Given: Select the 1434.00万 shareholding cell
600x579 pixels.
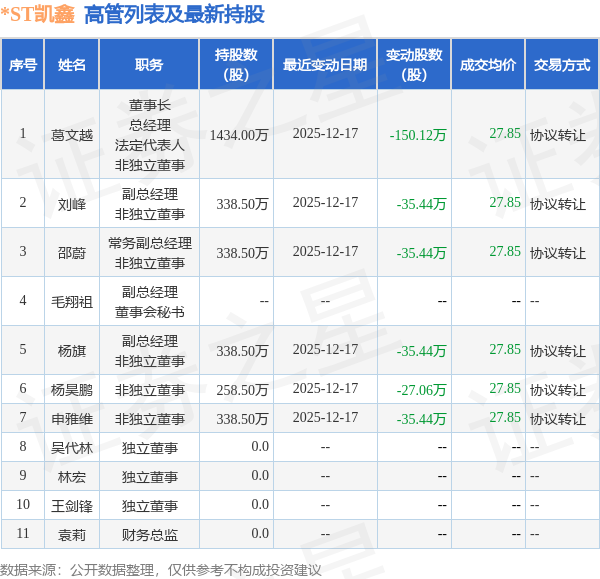Looking at the screenshot, I should pos(239,135).
